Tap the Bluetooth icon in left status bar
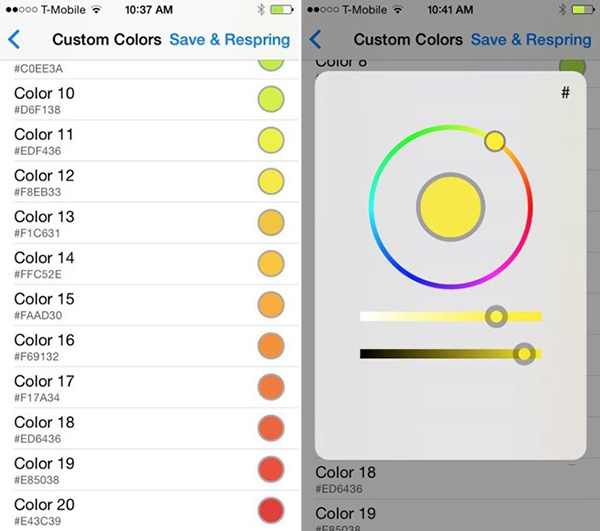 (x=257, y=9)
